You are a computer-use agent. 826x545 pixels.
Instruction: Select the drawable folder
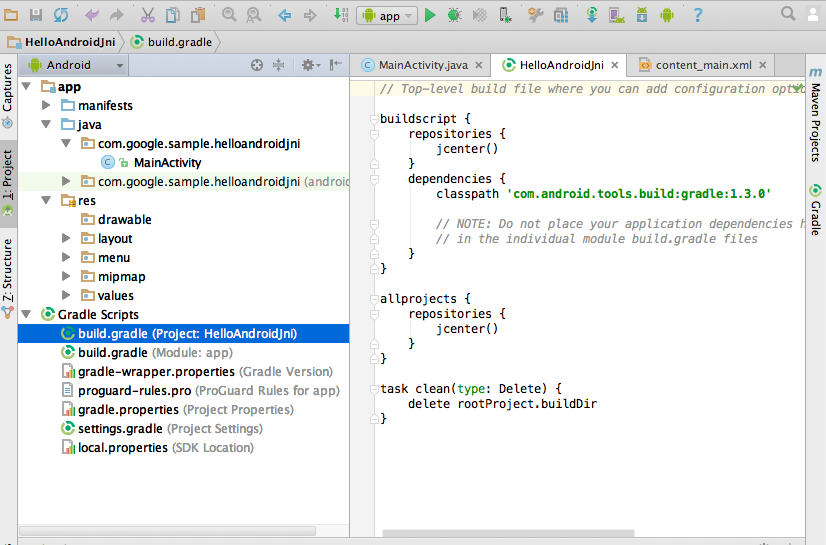click(x=124, y=220)
